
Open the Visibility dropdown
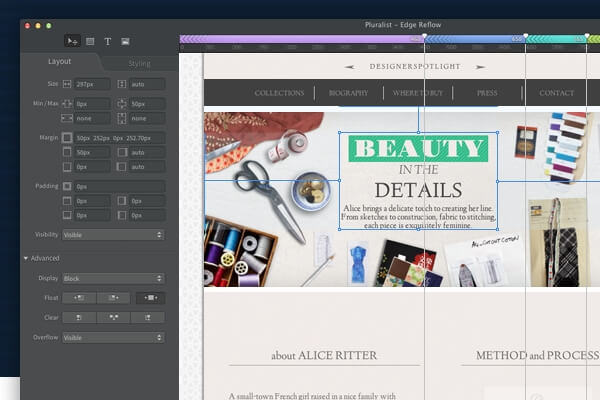click(112, 235)
